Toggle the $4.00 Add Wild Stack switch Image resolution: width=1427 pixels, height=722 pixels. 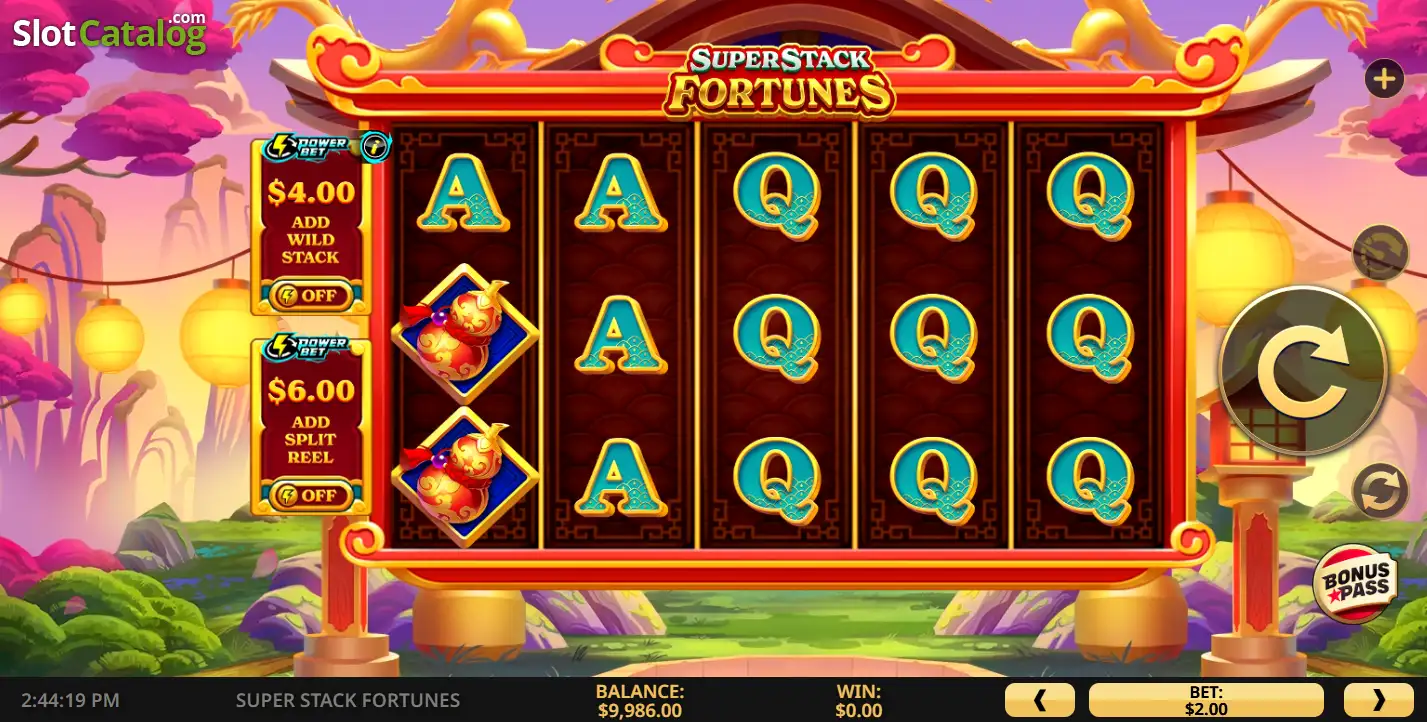(x=310, y=296)
